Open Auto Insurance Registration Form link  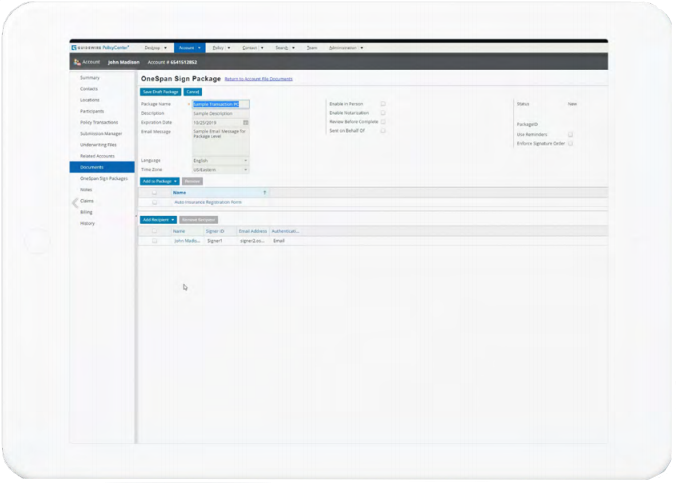[x=208, y=202]
